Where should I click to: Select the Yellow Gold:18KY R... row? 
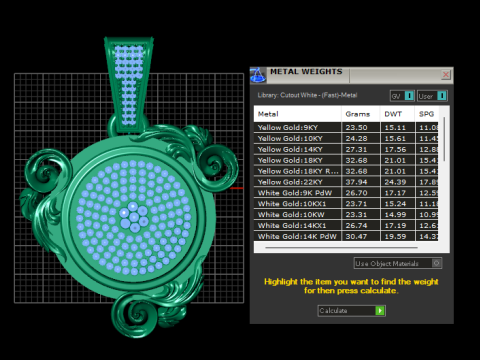click(x=346, y=171)
